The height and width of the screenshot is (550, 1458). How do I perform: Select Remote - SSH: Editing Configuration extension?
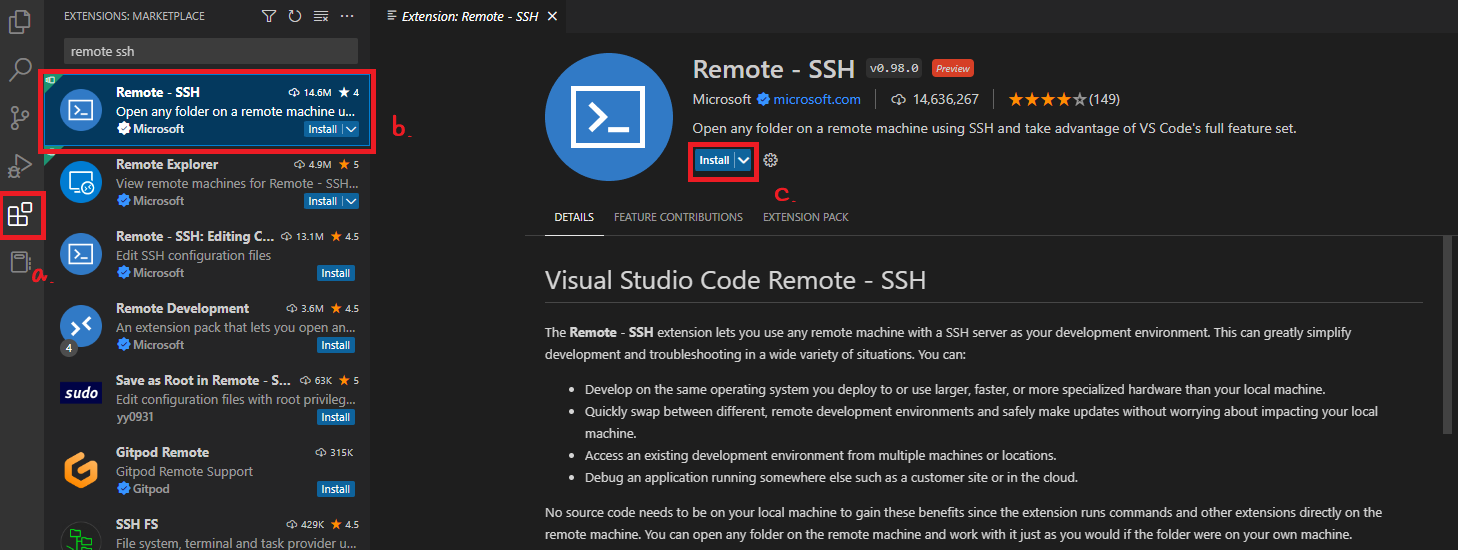point(207,254)
